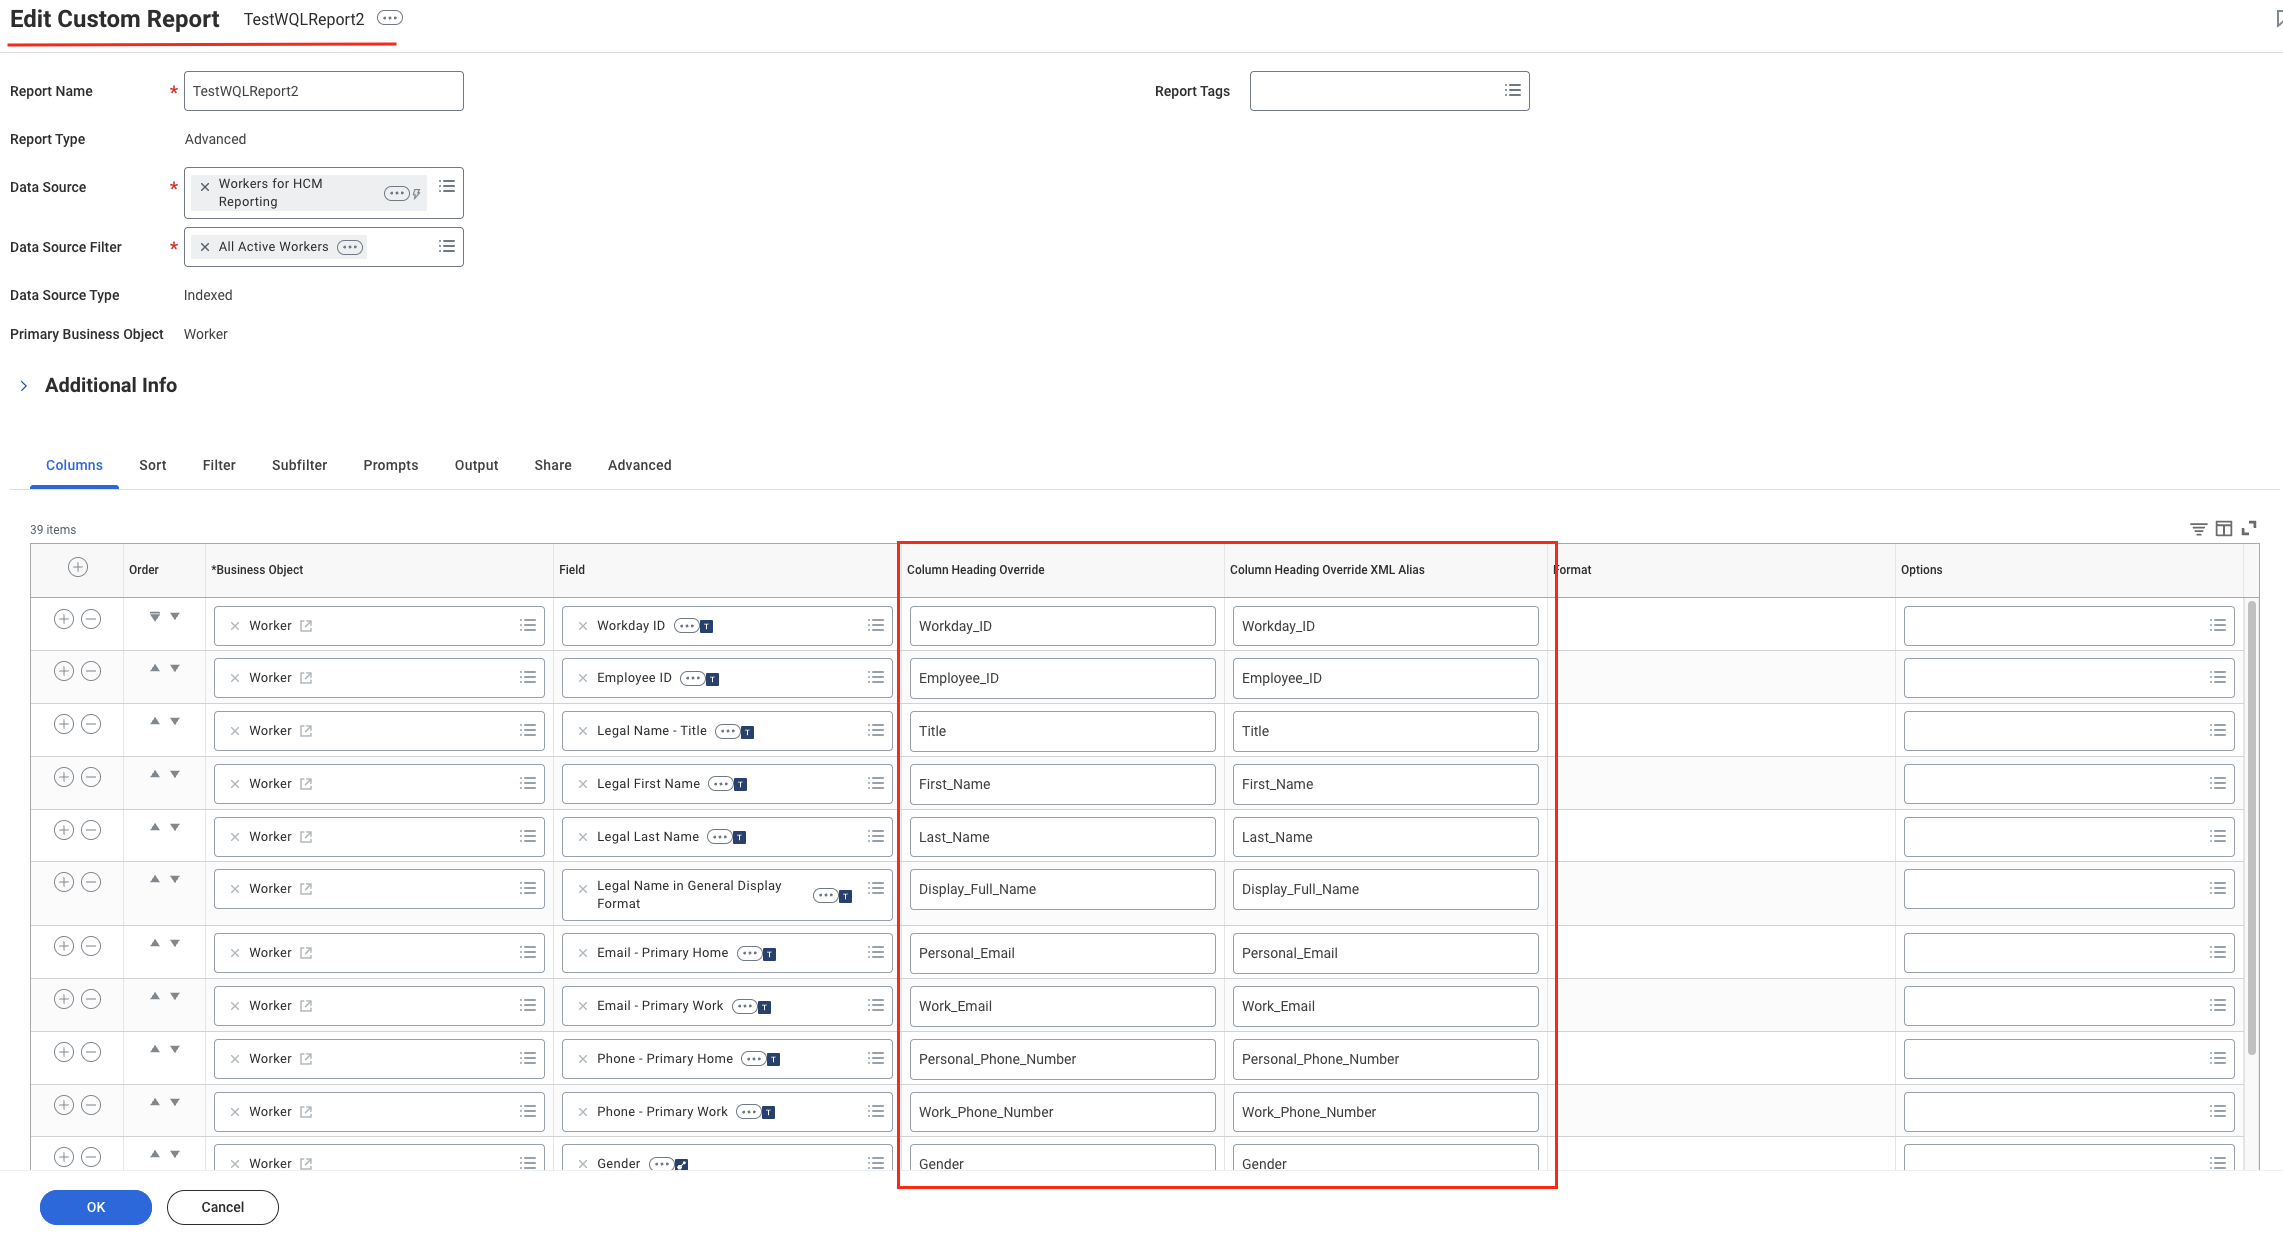Click the filter icon above the grid

click(x=2198, y=528)
